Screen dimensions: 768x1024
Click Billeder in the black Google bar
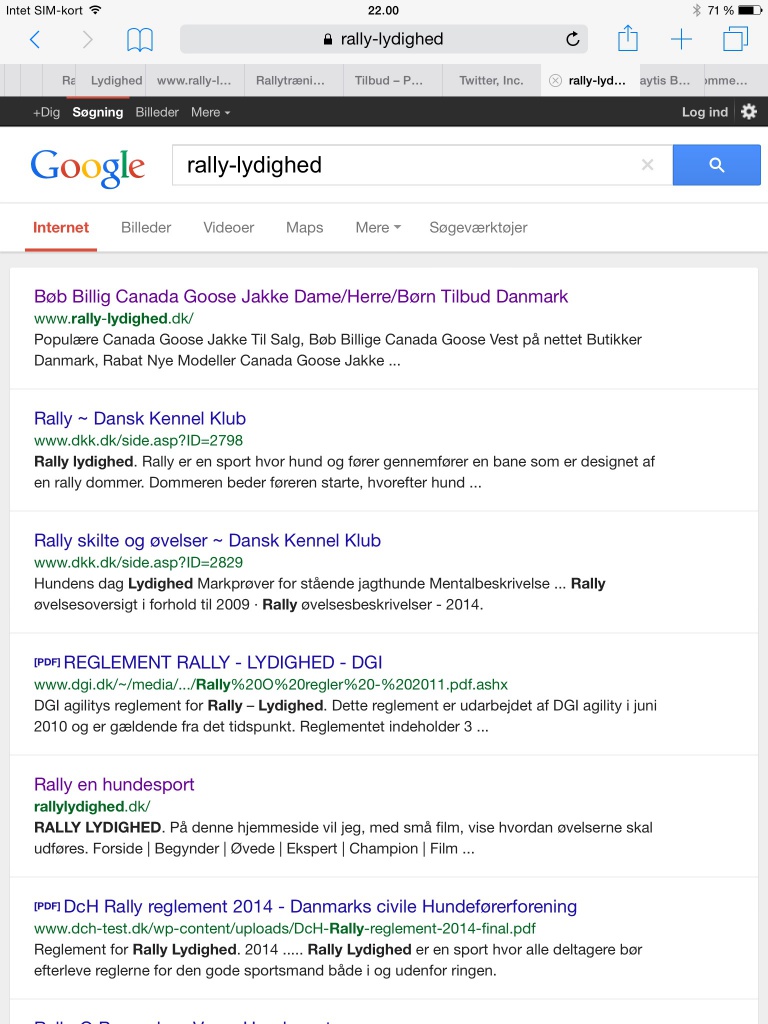[x=157, y=112]
